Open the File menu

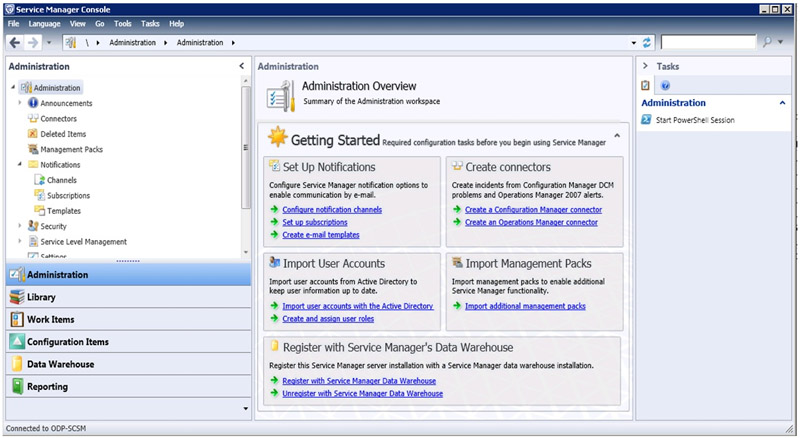13,23
